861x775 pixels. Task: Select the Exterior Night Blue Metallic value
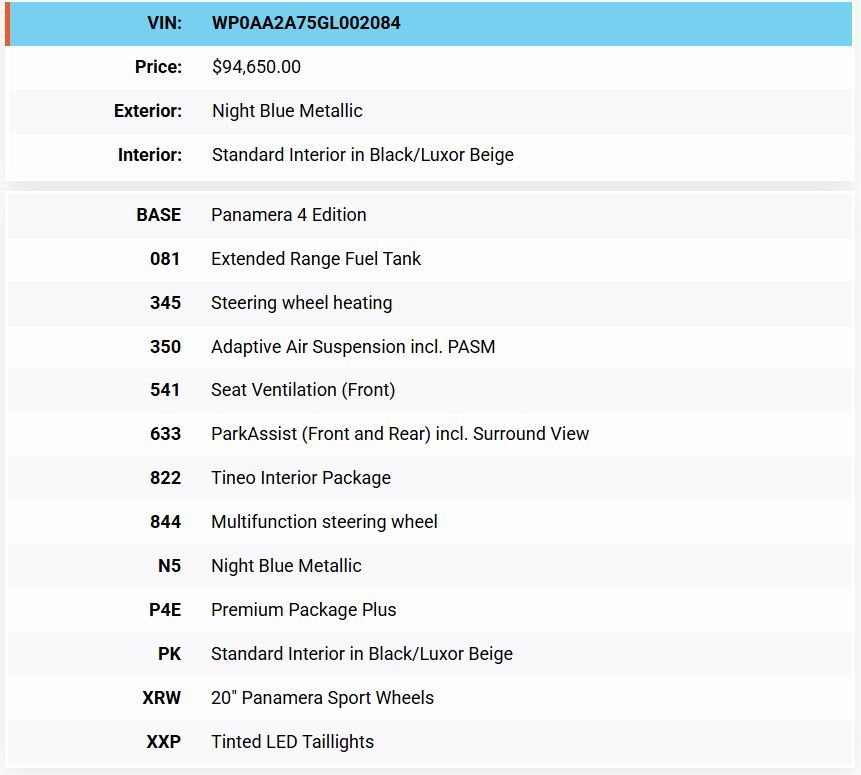(287, 111)
